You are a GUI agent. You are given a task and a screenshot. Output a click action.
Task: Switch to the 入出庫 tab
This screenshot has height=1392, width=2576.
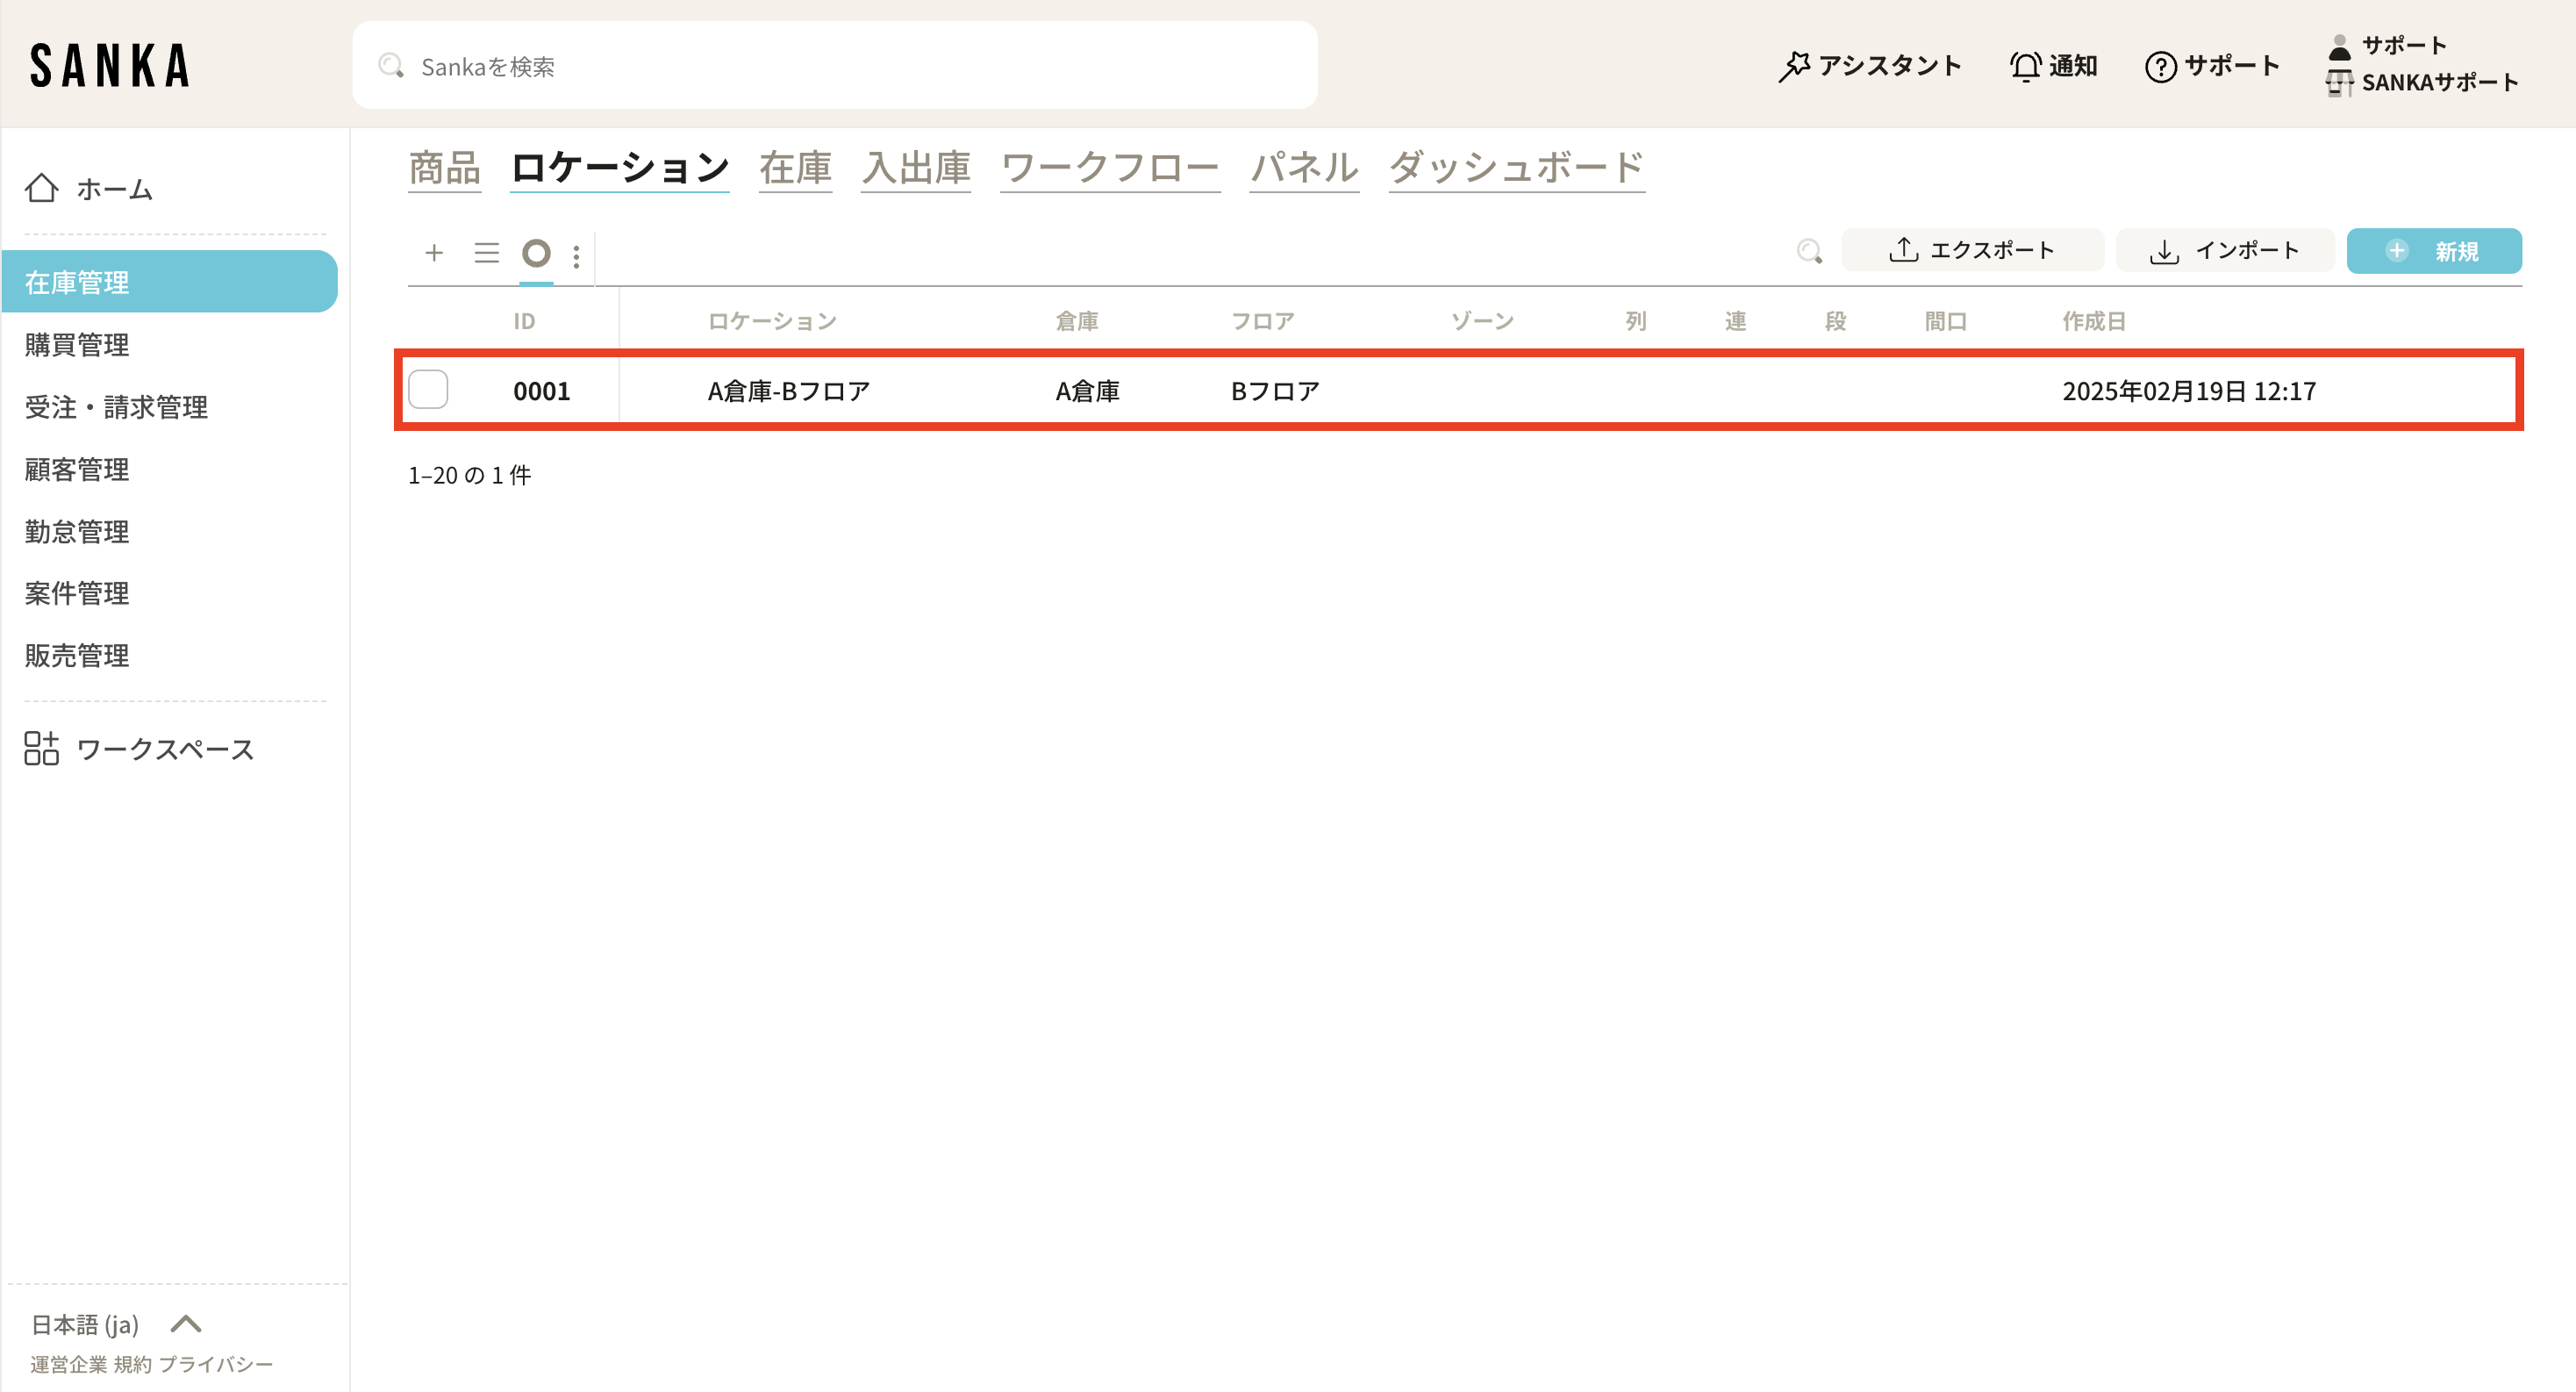[916, 167]
